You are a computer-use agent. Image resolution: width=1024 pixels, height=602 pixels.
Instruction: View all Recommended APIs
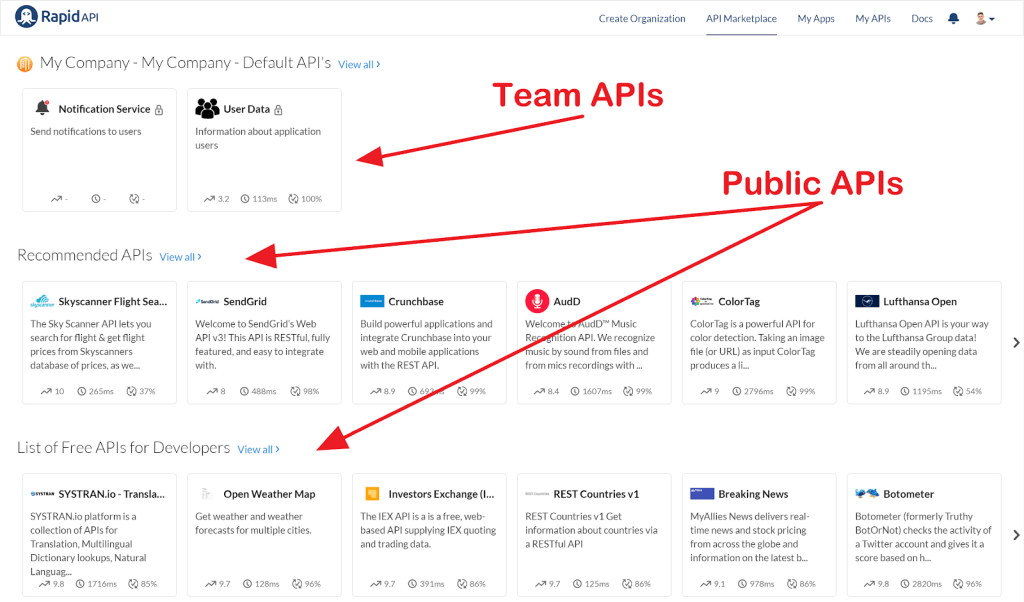[x=180, y=257]
